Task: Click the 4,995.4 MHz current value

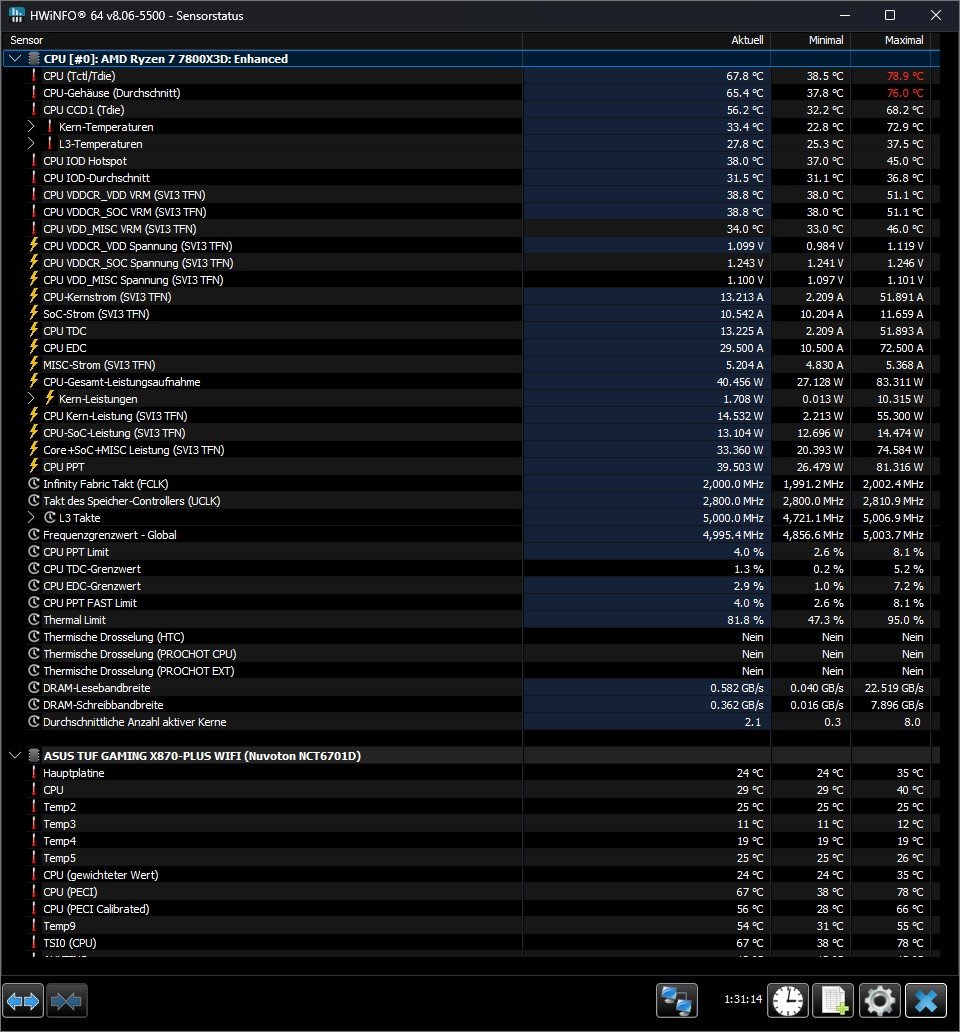Action: (x=733, y=534)
